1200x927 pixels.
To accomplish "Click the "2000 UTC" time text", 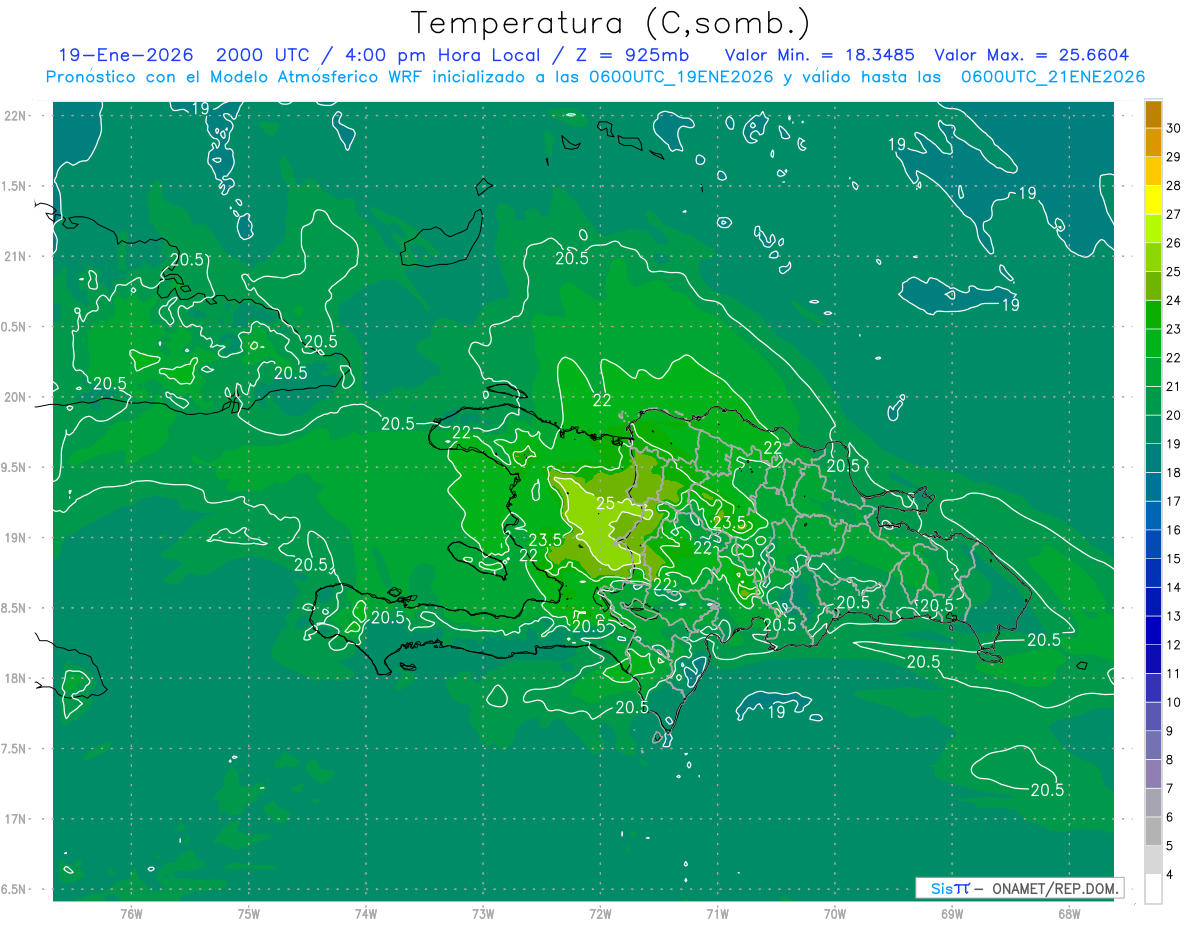I will point(265,55).
